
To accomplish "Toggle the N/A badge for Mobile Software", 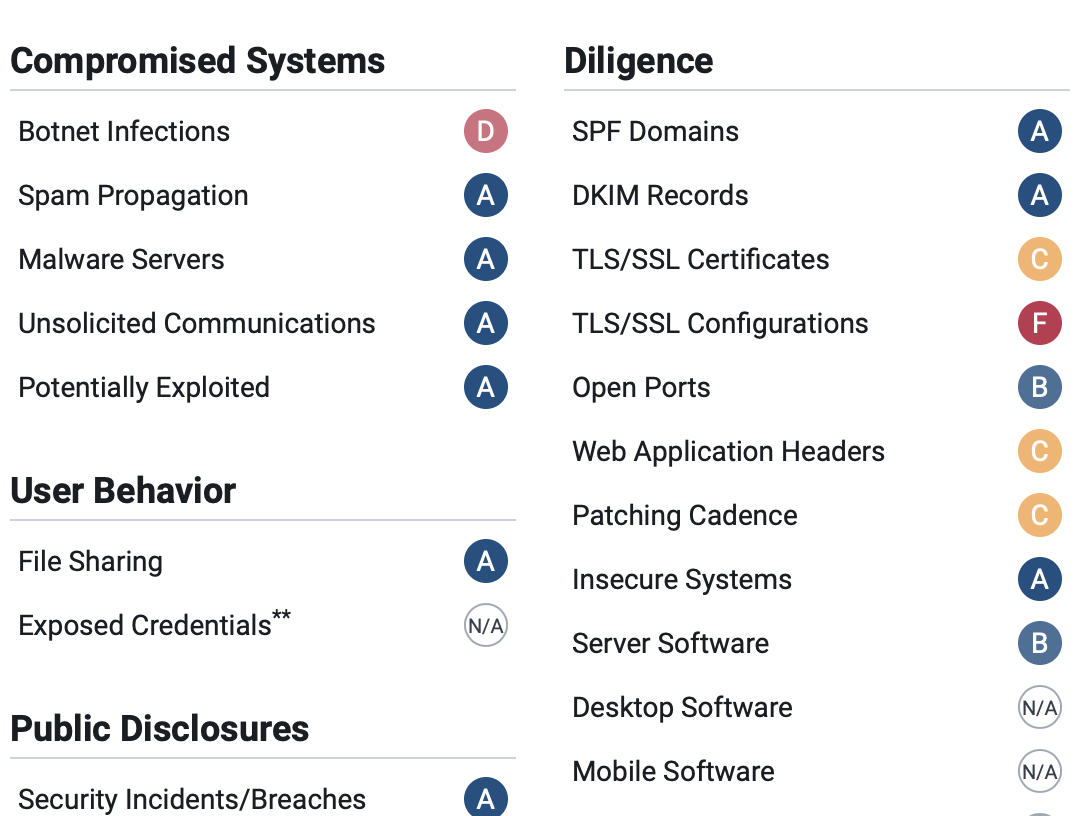I will tap(1039, 771).
